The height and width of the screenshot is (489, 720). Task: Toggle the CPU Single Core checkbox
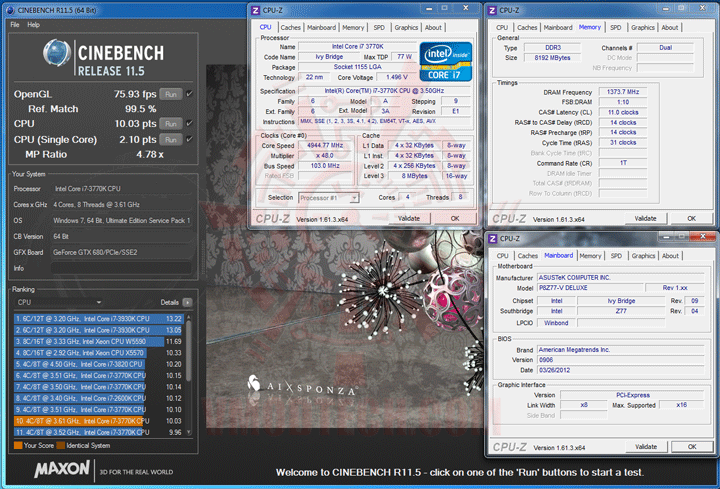click(x=190, y=139)
